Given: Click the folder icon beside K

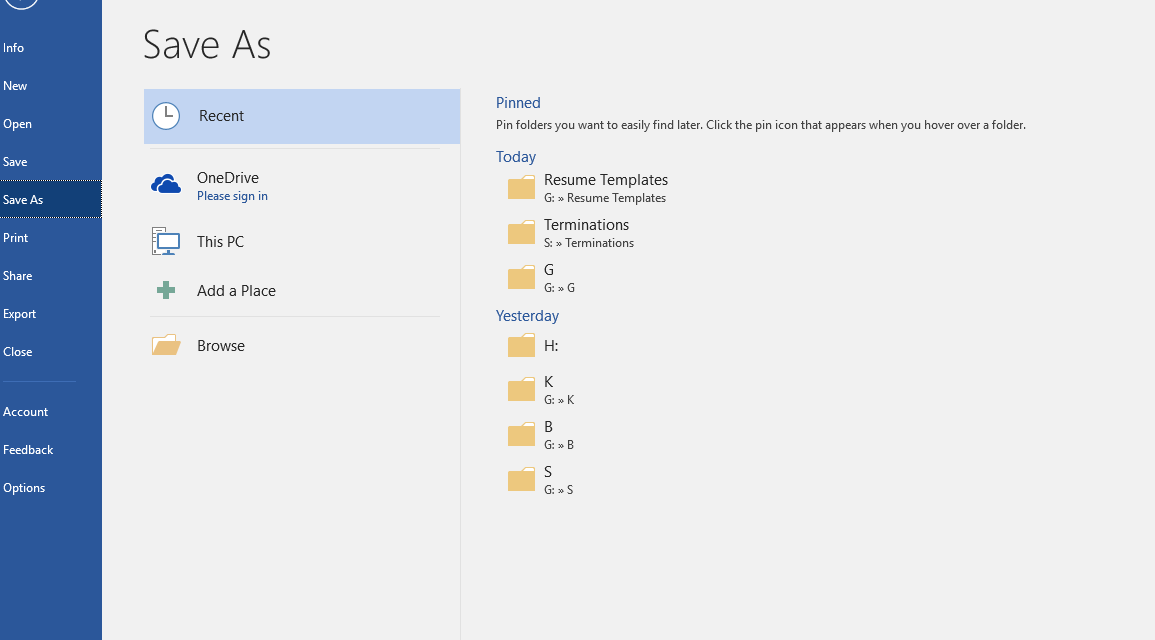Looking at the screenshot, I should point(522,389).
